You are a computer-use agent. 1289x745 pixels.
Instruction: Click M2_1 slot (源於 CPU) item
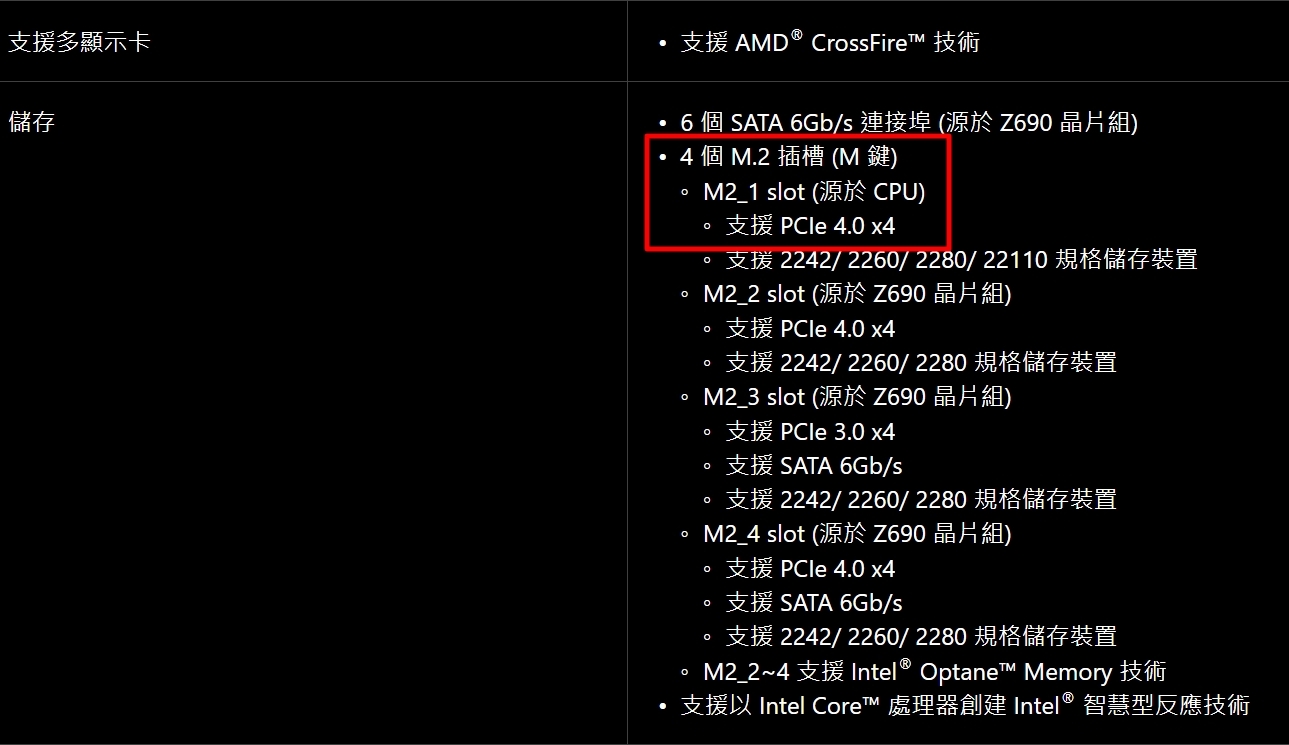[x=814, y=191]
